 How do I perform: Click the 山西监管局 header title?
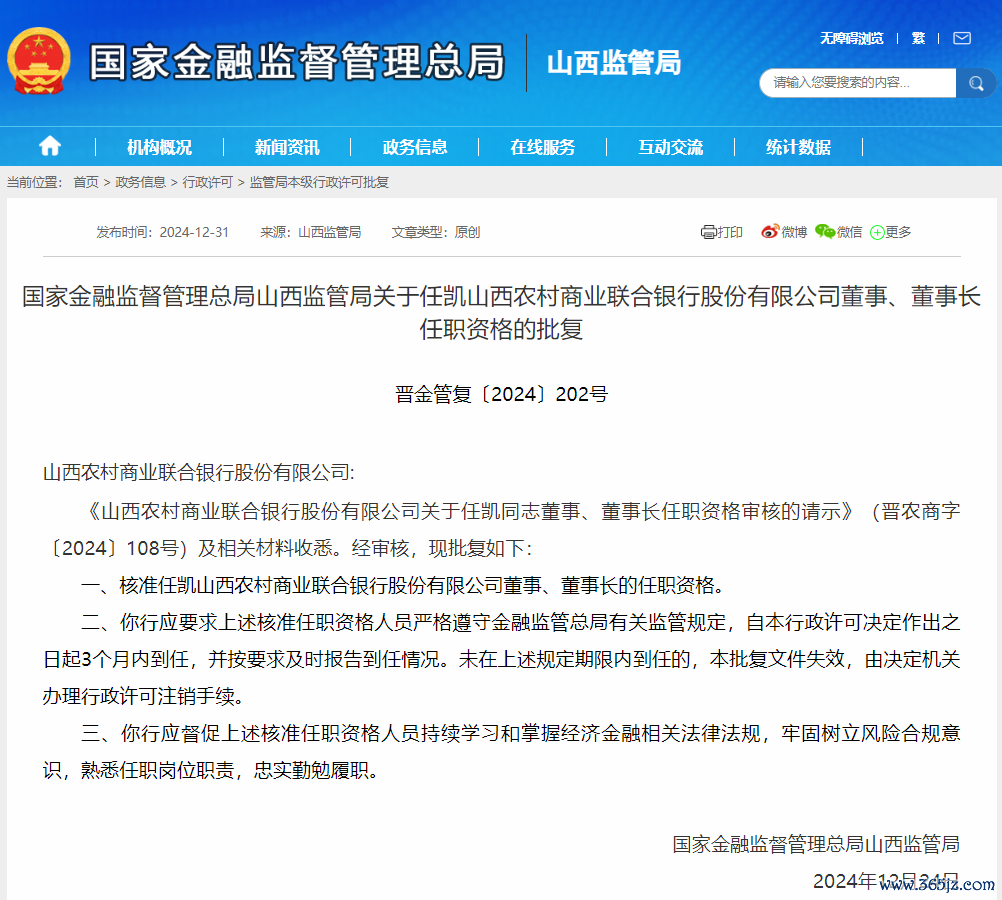point(614,63)
